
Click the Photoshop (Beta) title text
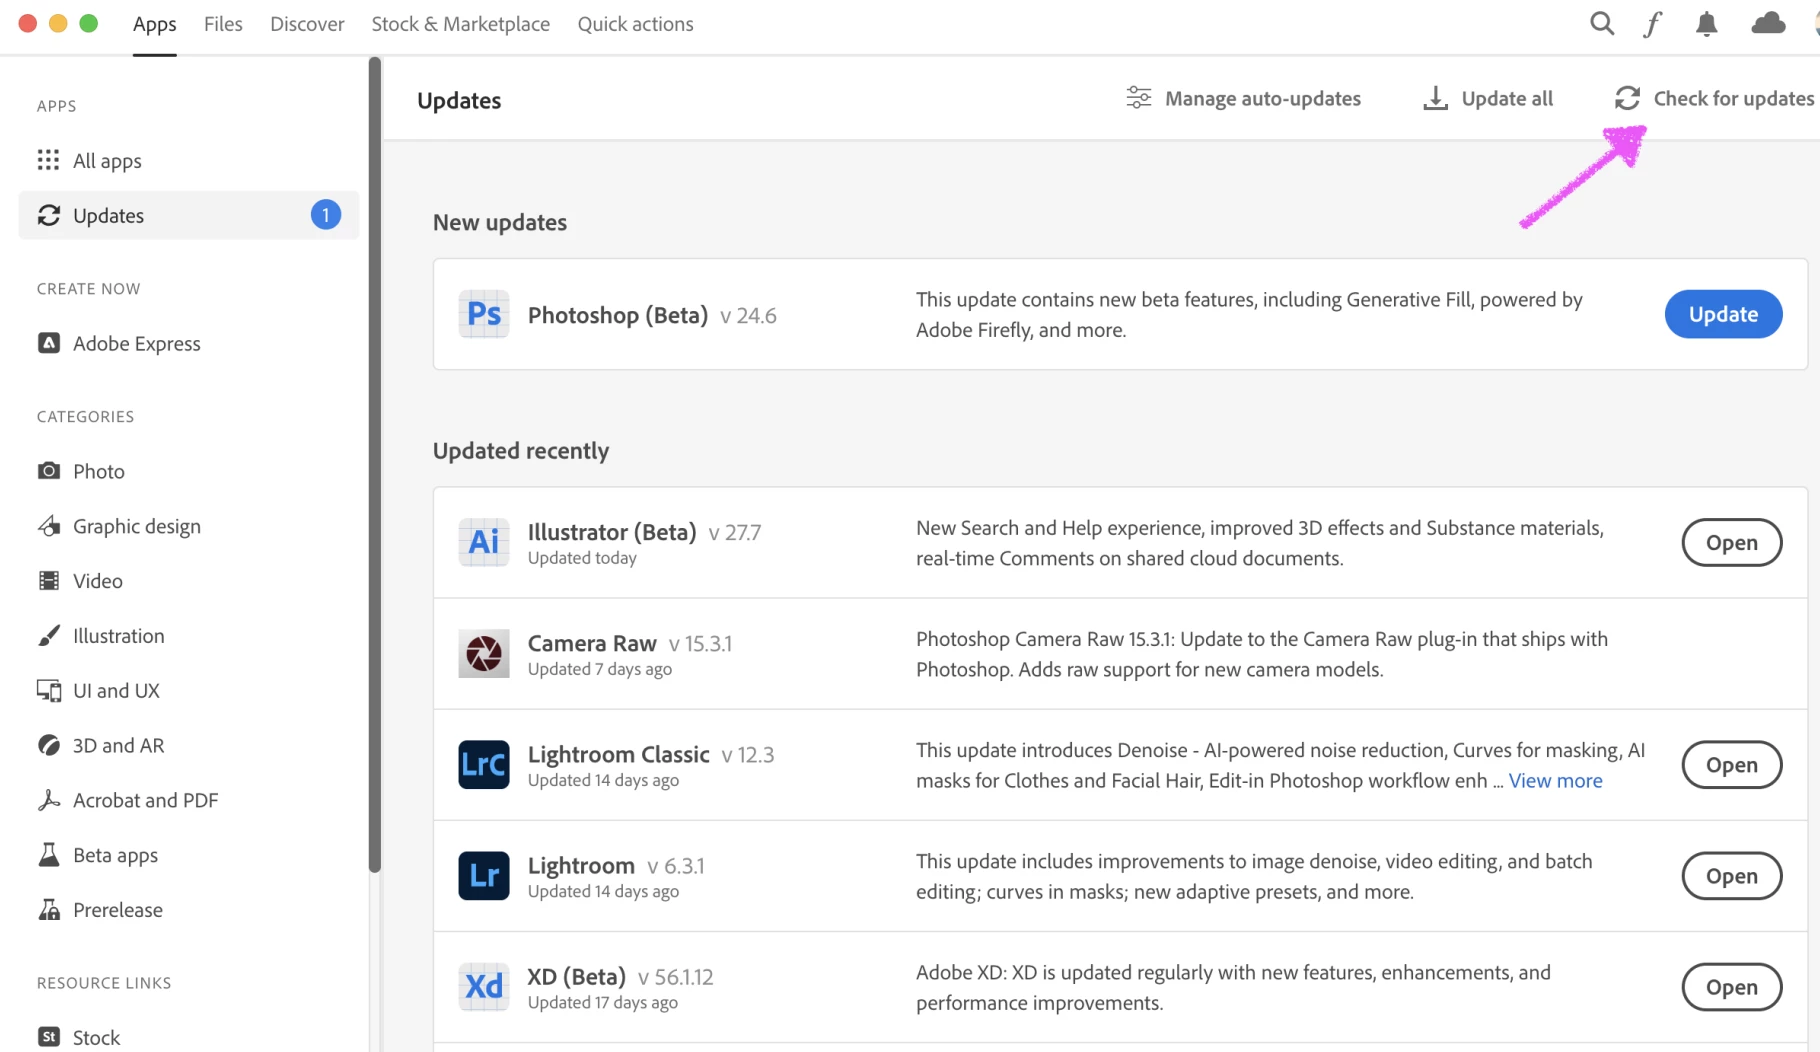[617, 315]
